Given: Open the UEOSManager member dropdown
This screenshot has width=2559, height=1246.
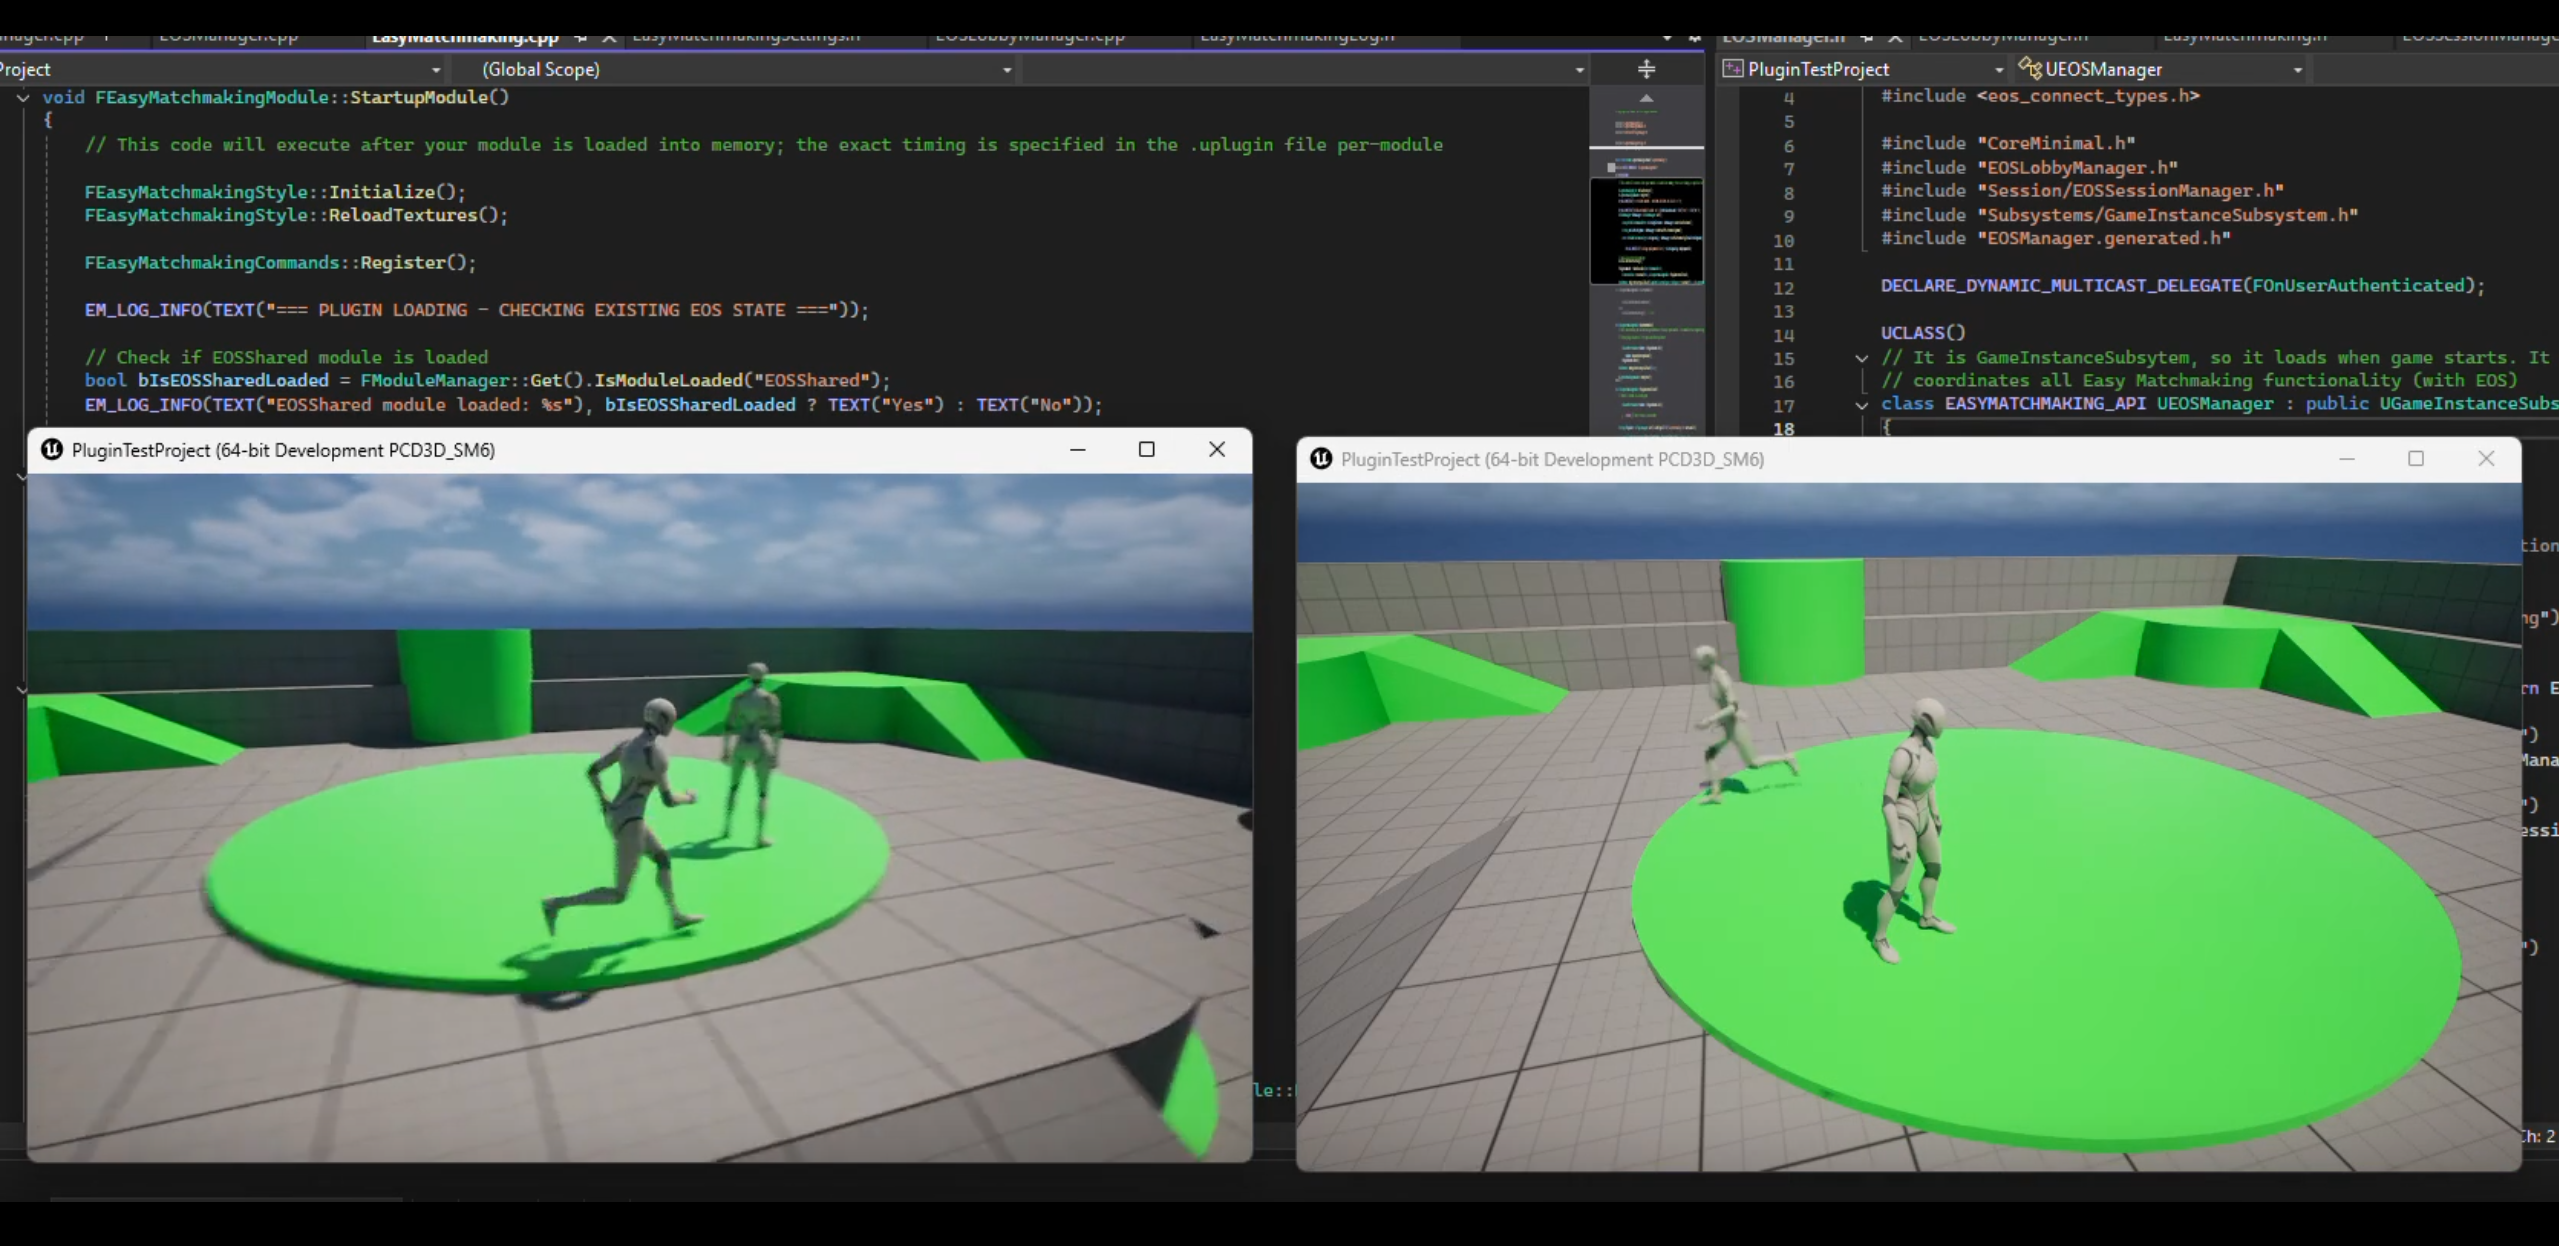Looking at the screenshot, I should point(2296,69).
